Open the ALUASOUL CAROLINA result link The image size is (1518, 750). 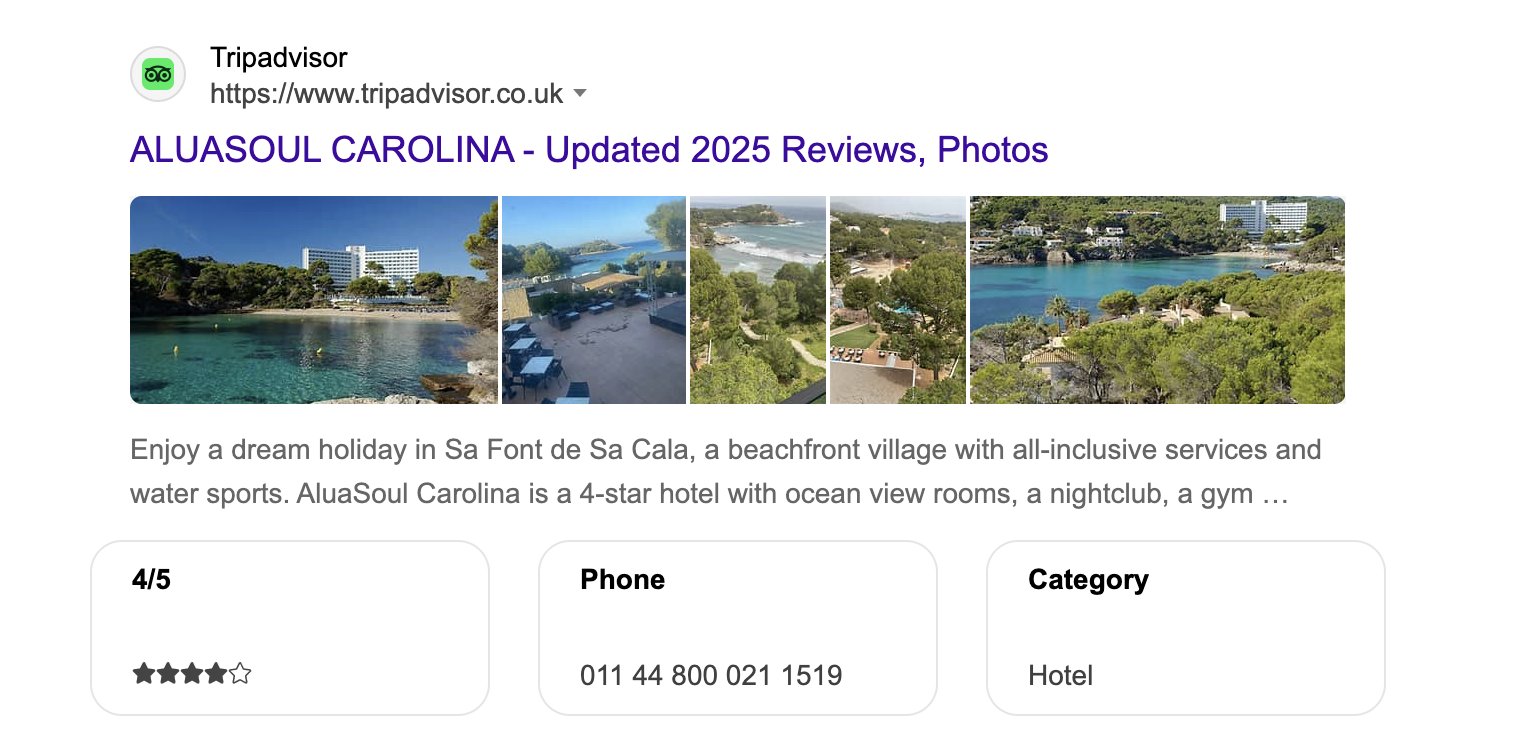[x=588, y=150]
